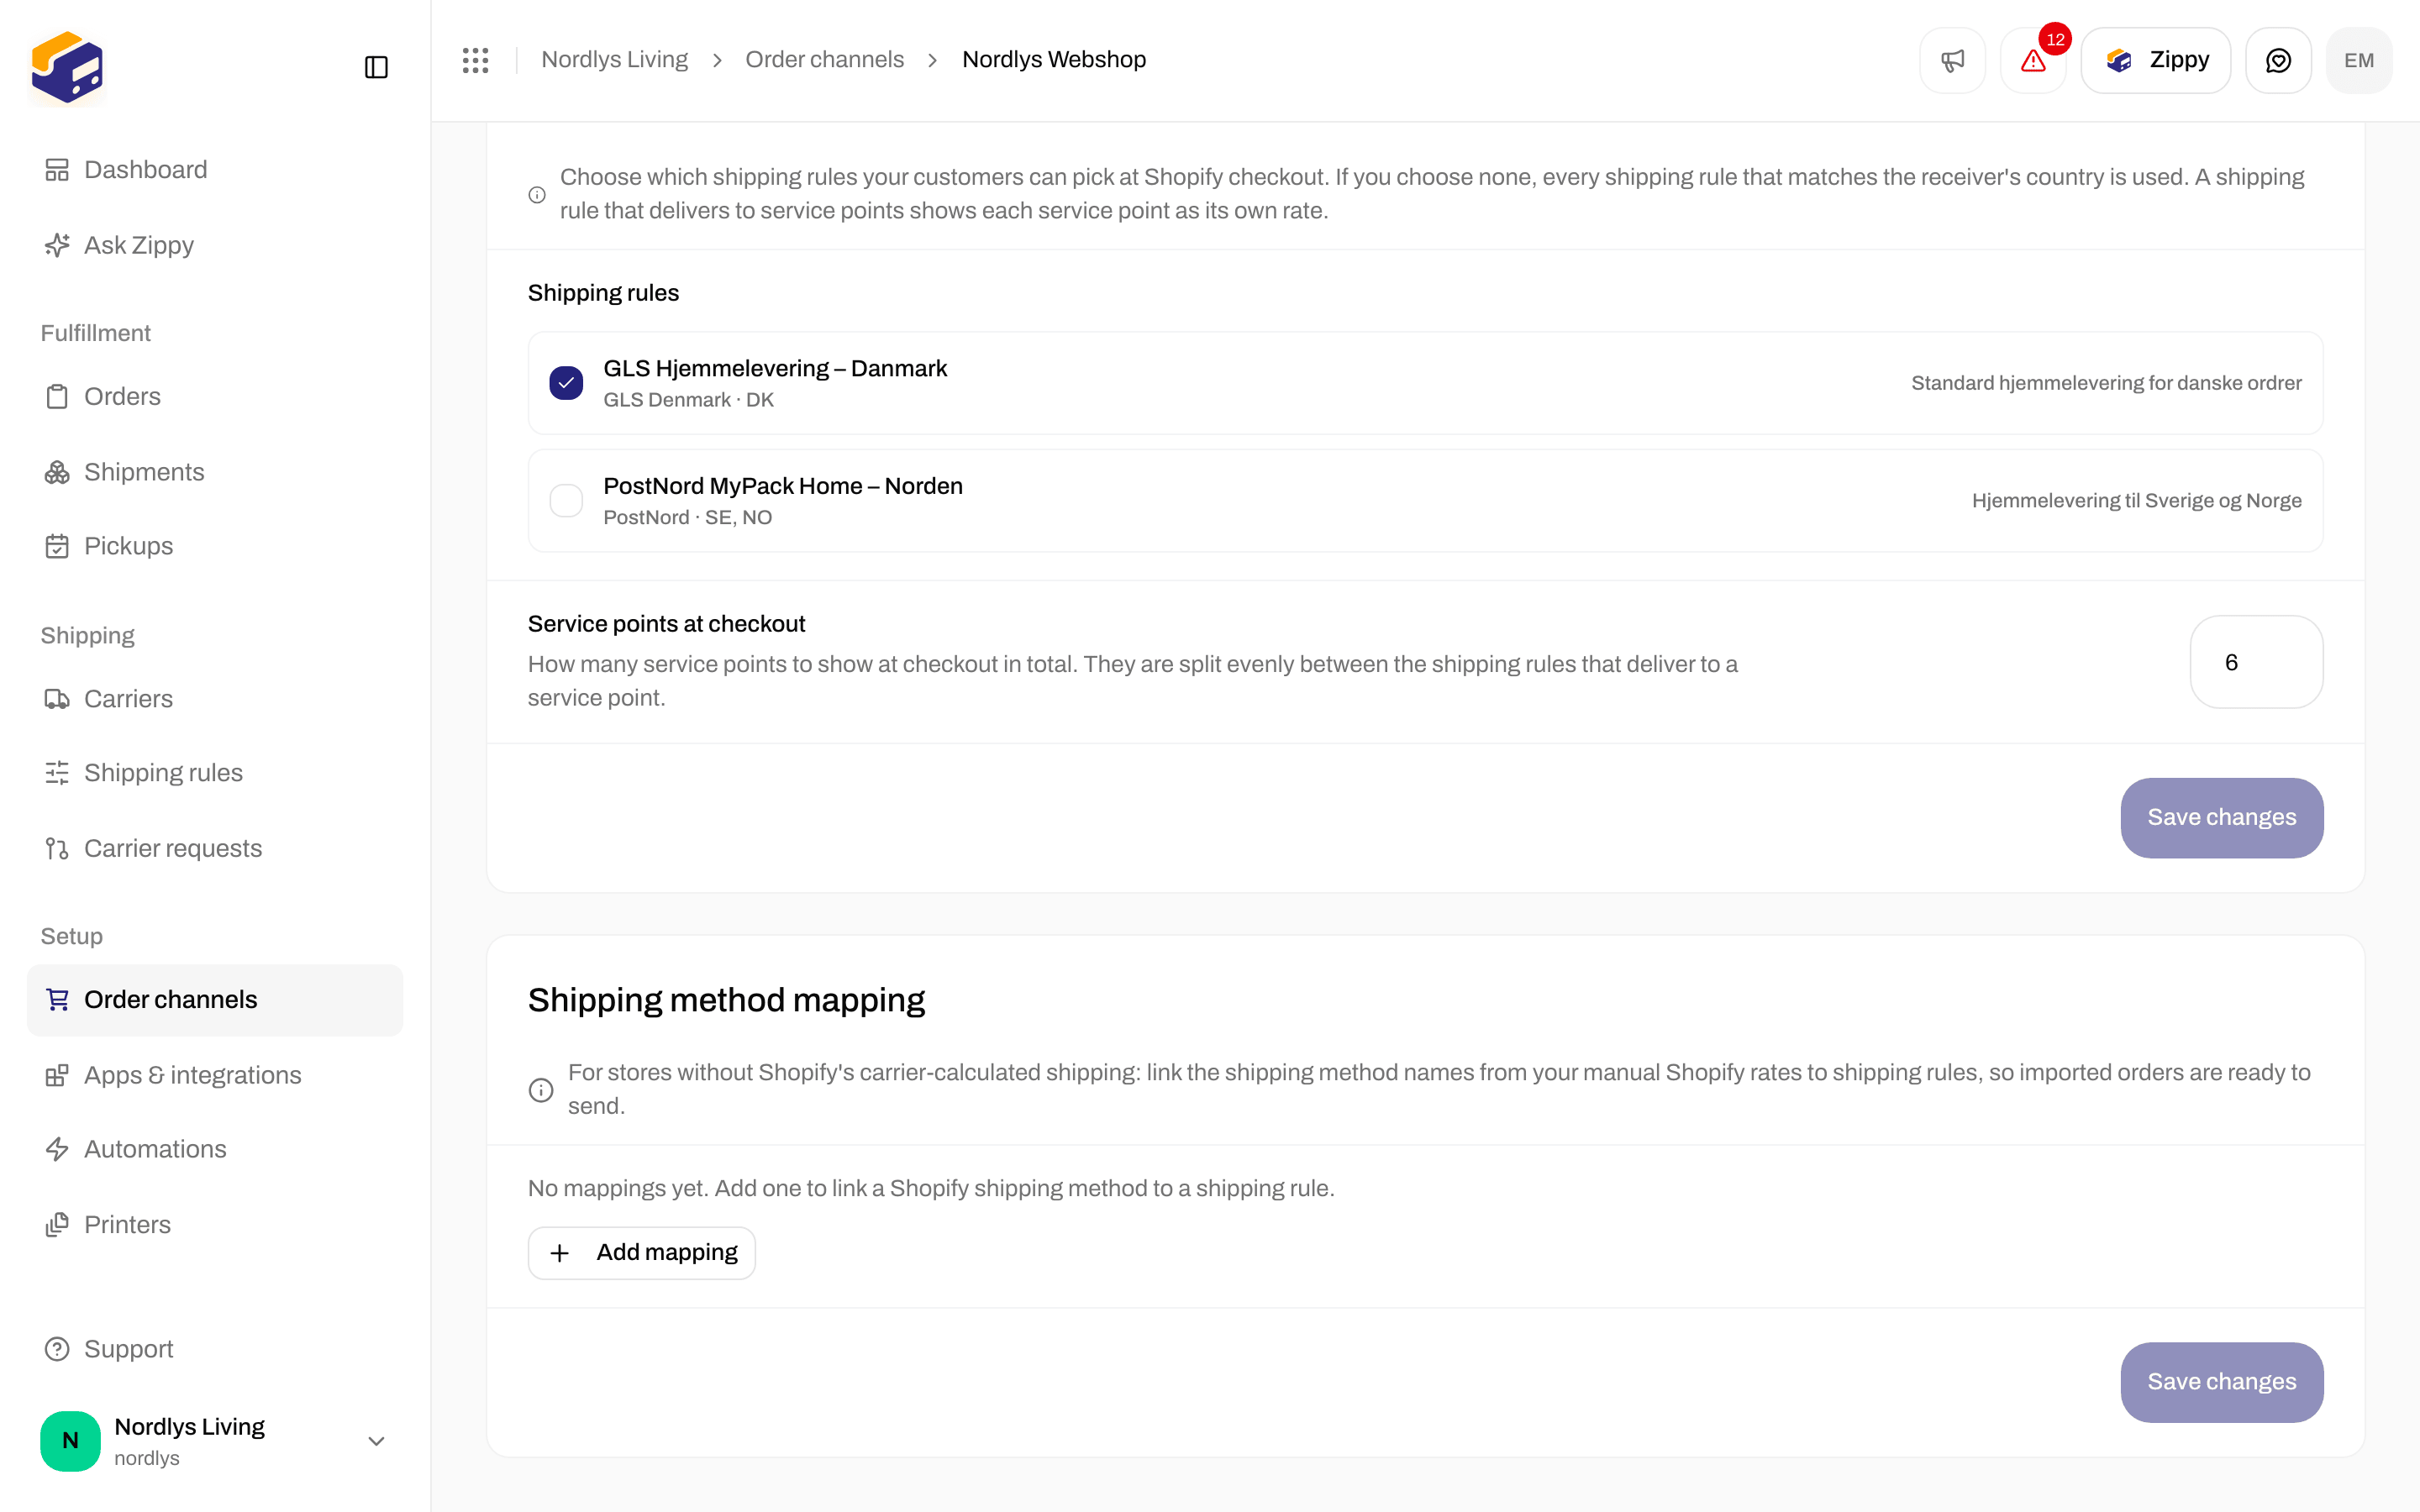Open the announcements megaphone icon
Image resolution: width=2420 pixels, height=1512 pixels.
click(x=1952, y=60)
